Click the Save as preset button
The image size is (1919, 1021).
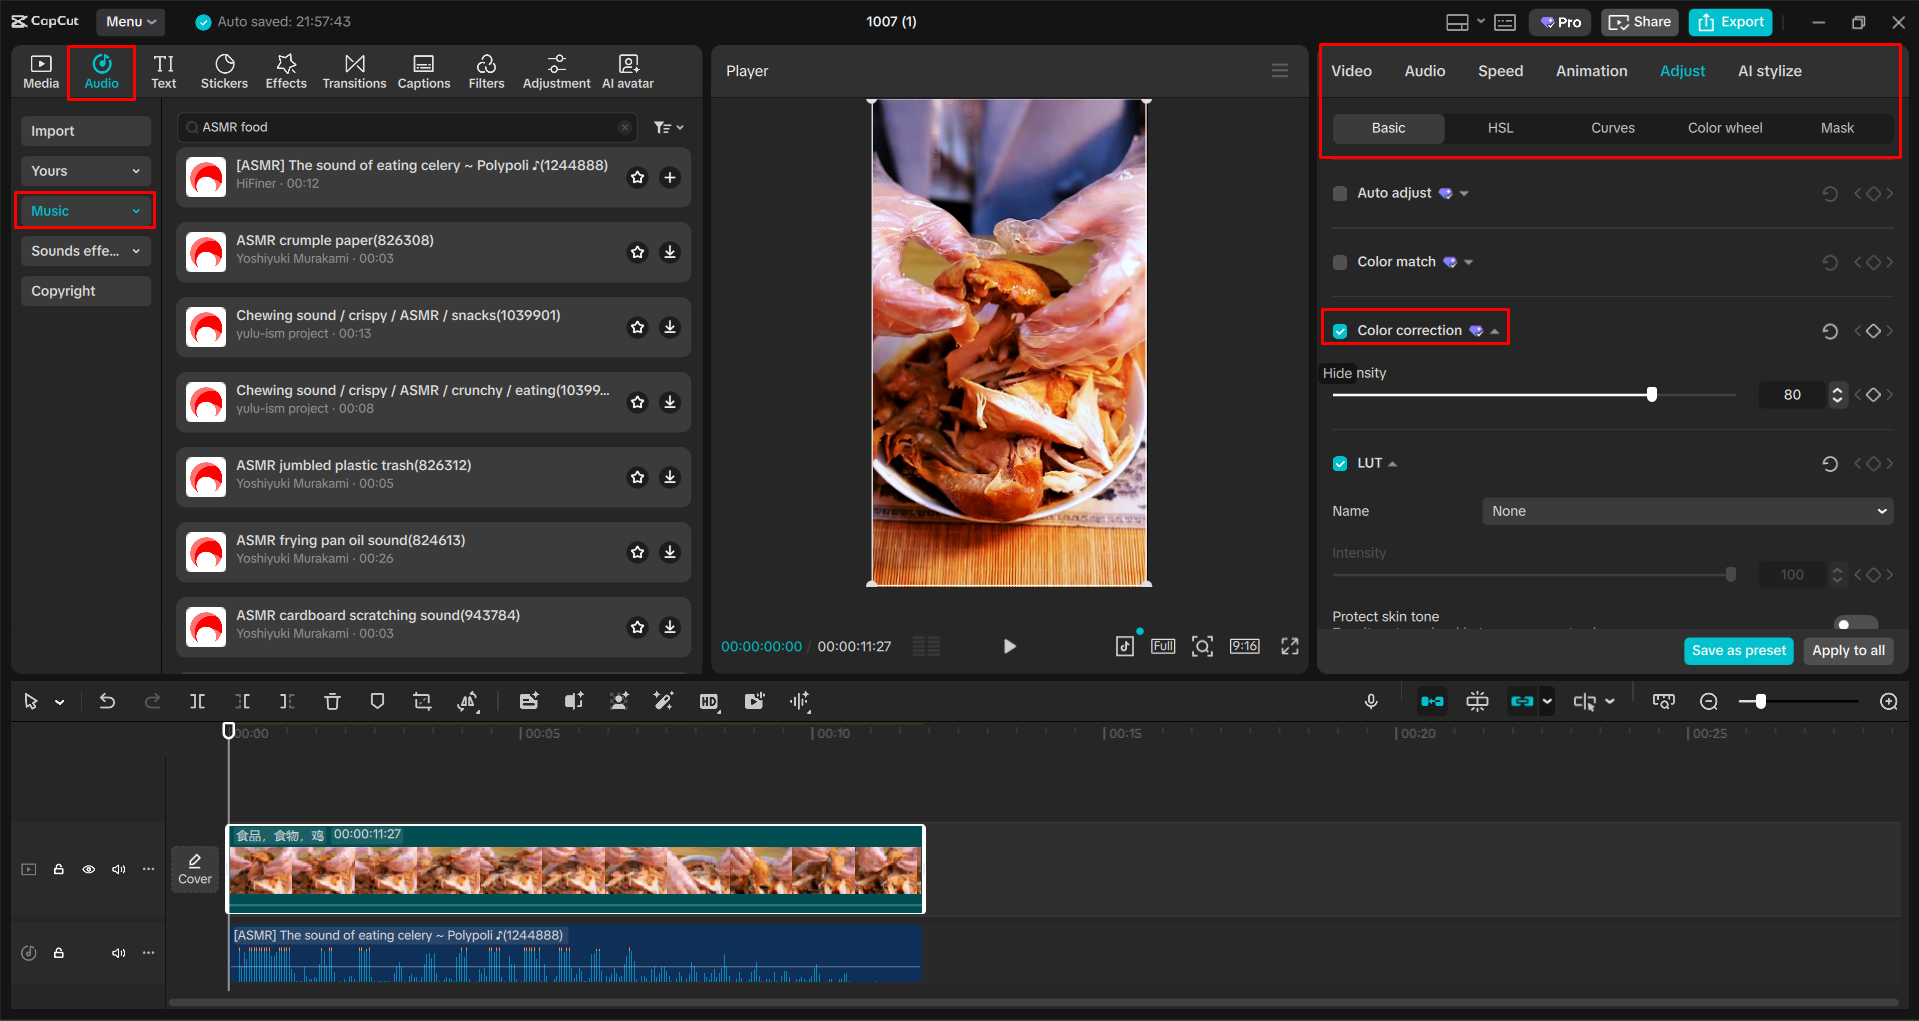click(1738, 651)
